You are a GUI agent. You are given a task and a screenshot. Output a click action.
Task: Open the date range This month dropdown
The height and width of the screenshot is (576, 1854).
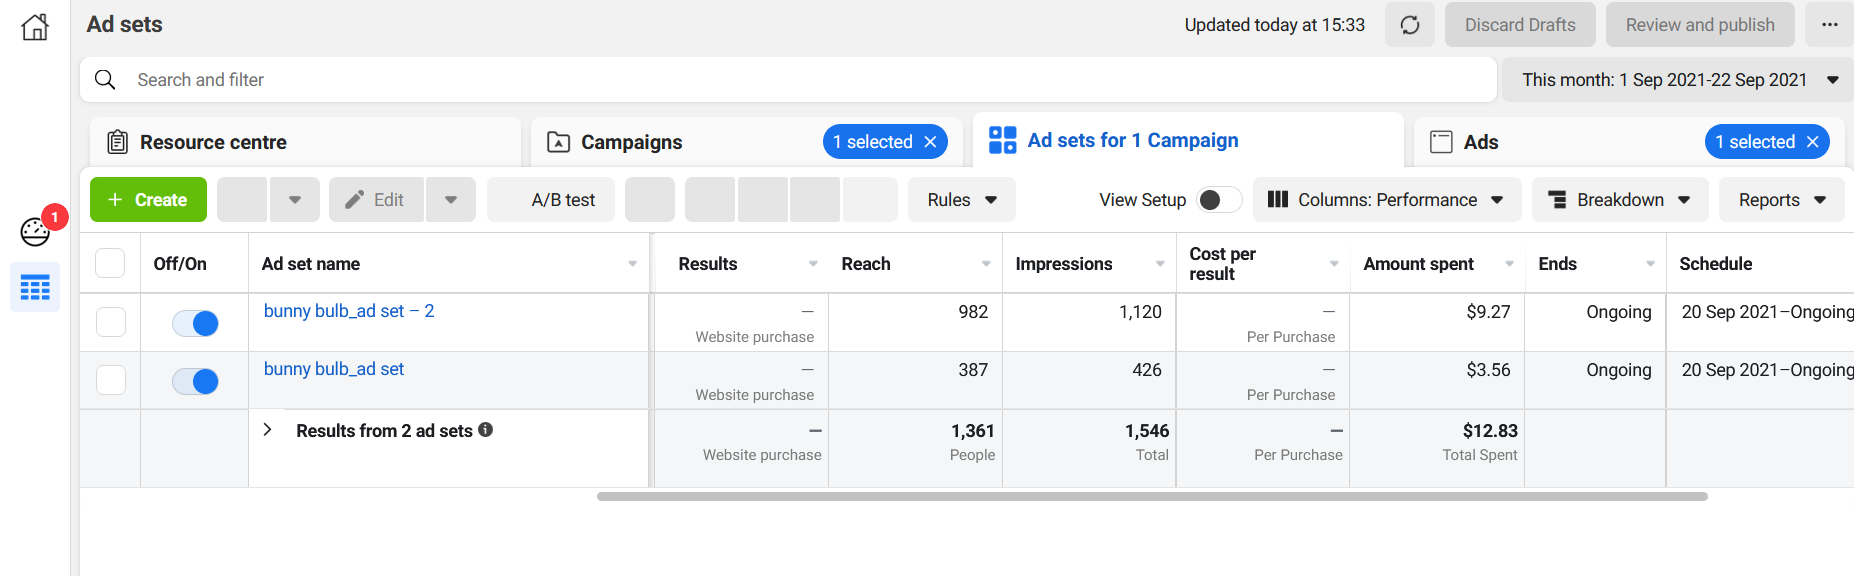tap(1679, 80)
